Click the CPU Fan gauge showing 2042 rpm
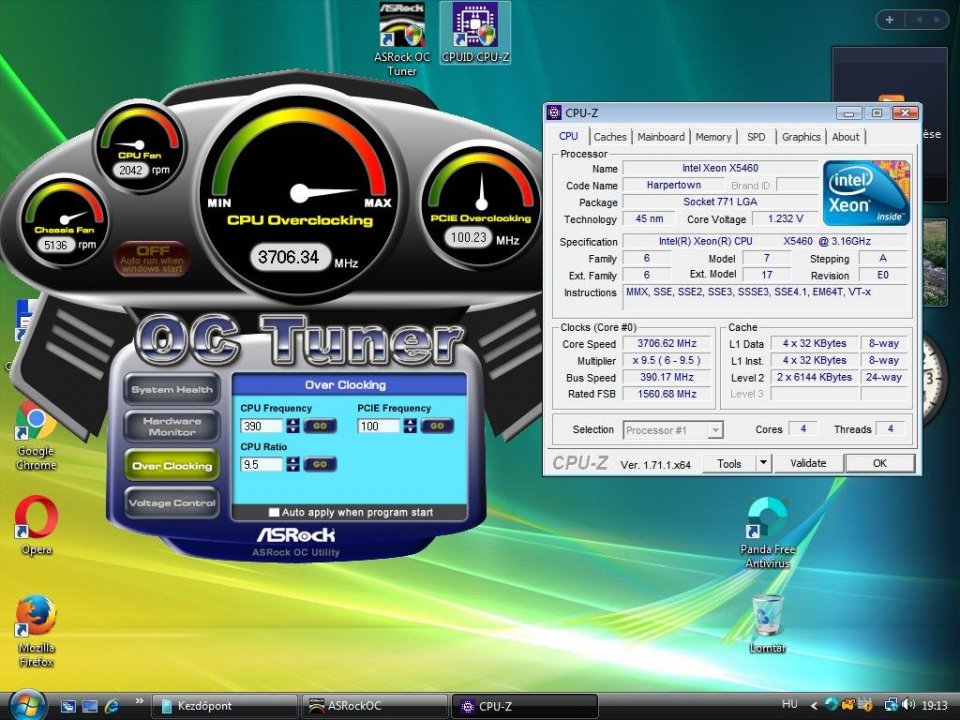Viewport: 960px width, 720px height. (140, 148)
